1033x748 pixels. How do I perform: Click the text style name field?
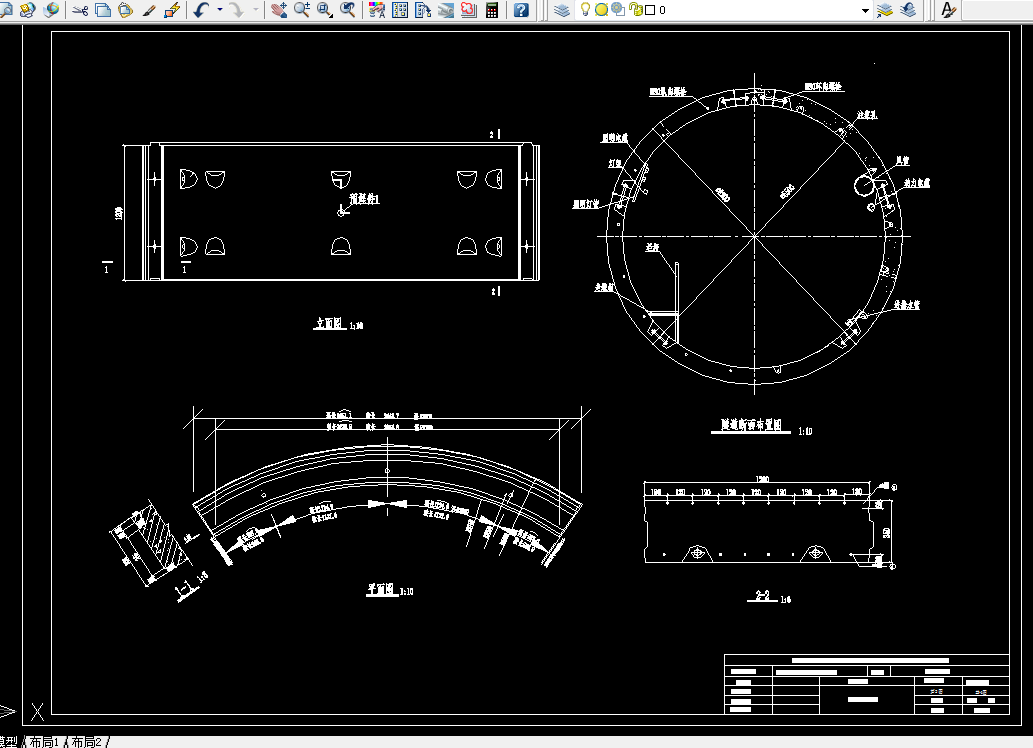[997, 10]
